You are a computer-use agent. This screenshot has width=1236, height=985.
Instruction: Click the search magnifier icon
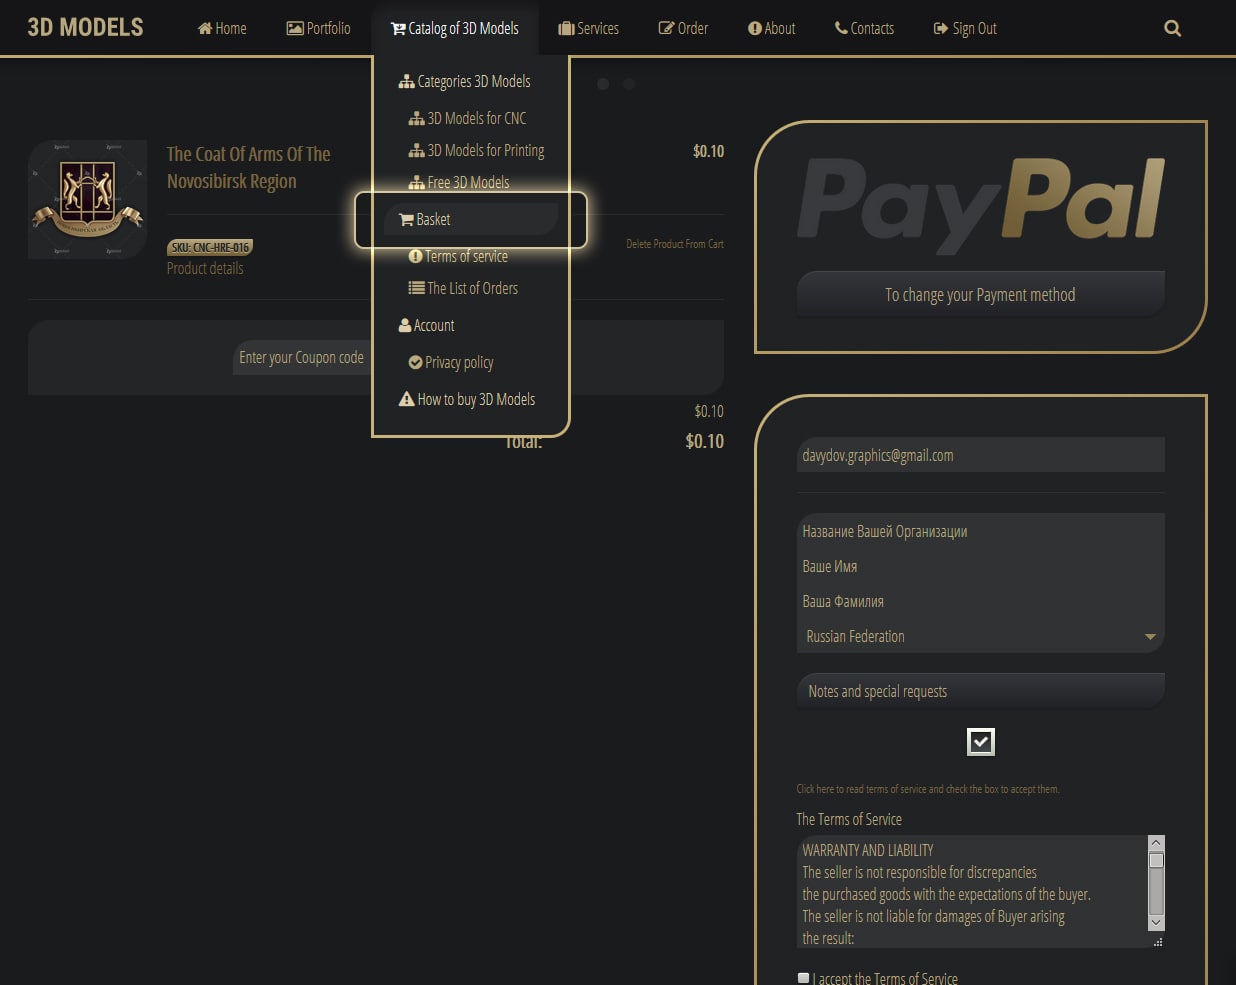pyautogui.click(x=1172, y=28)
